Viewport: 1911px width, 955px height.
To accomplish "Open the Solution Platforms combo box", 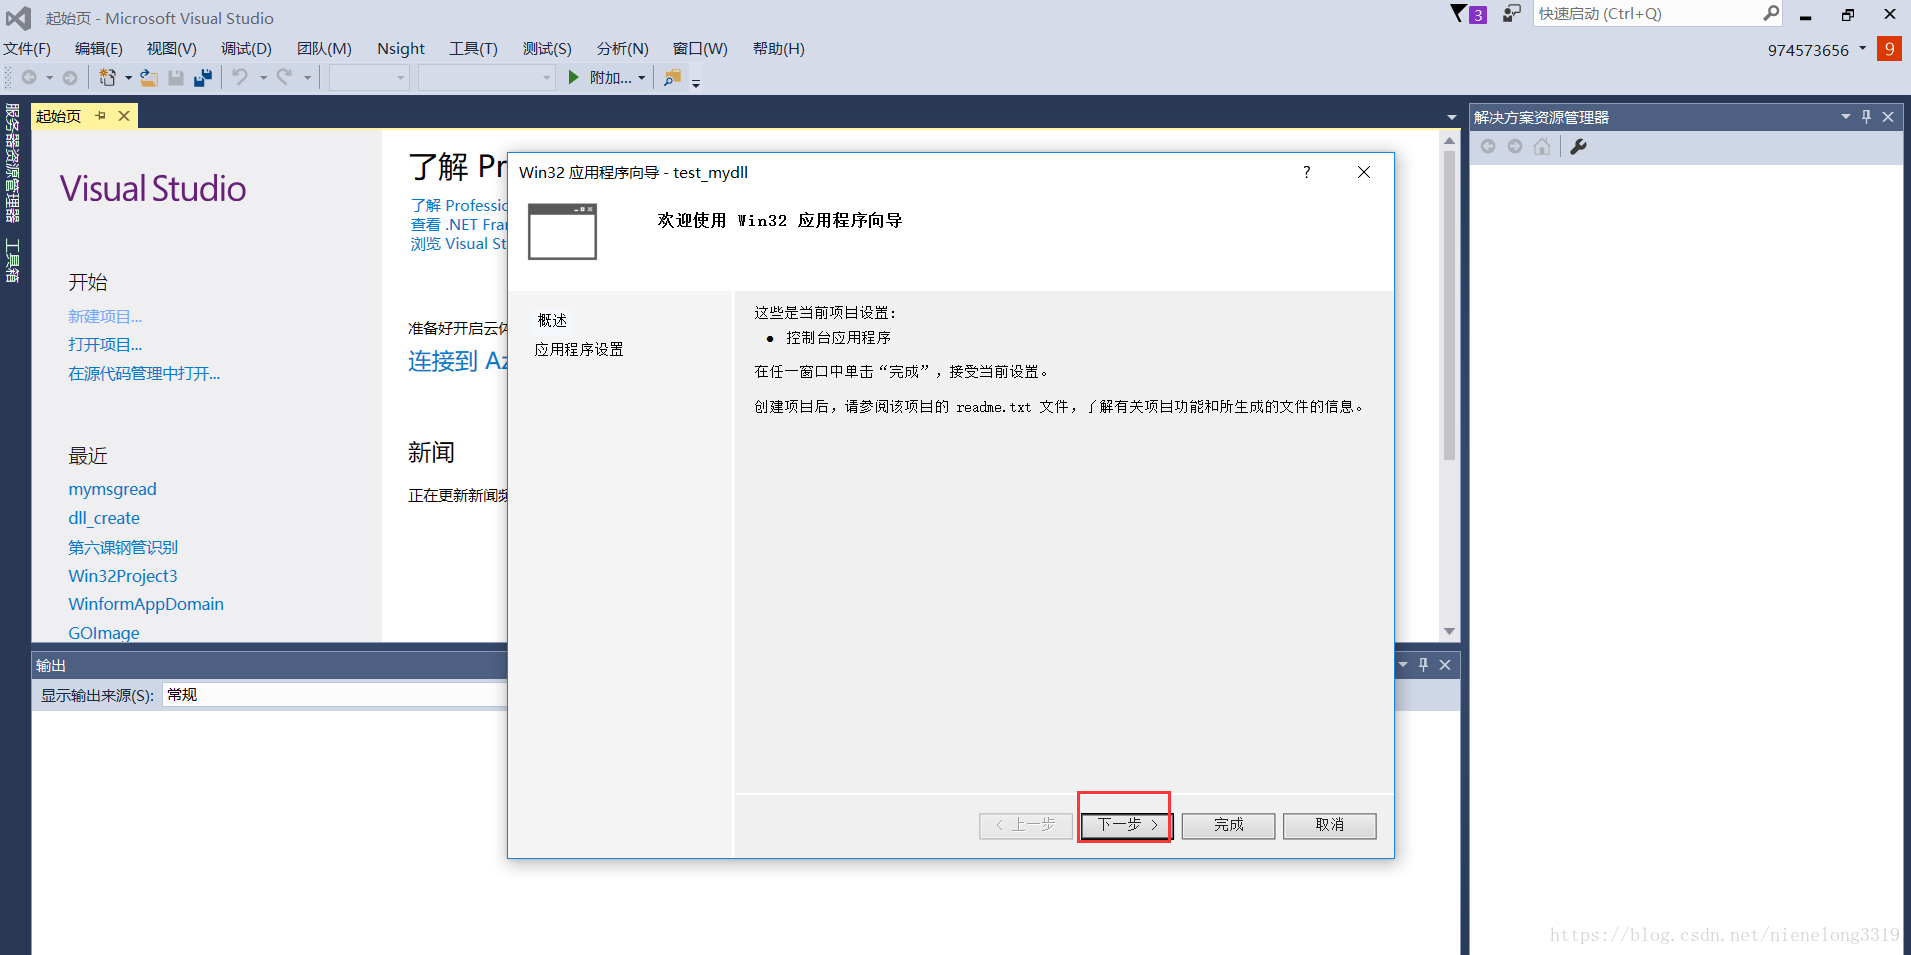I will click(486, 77).
